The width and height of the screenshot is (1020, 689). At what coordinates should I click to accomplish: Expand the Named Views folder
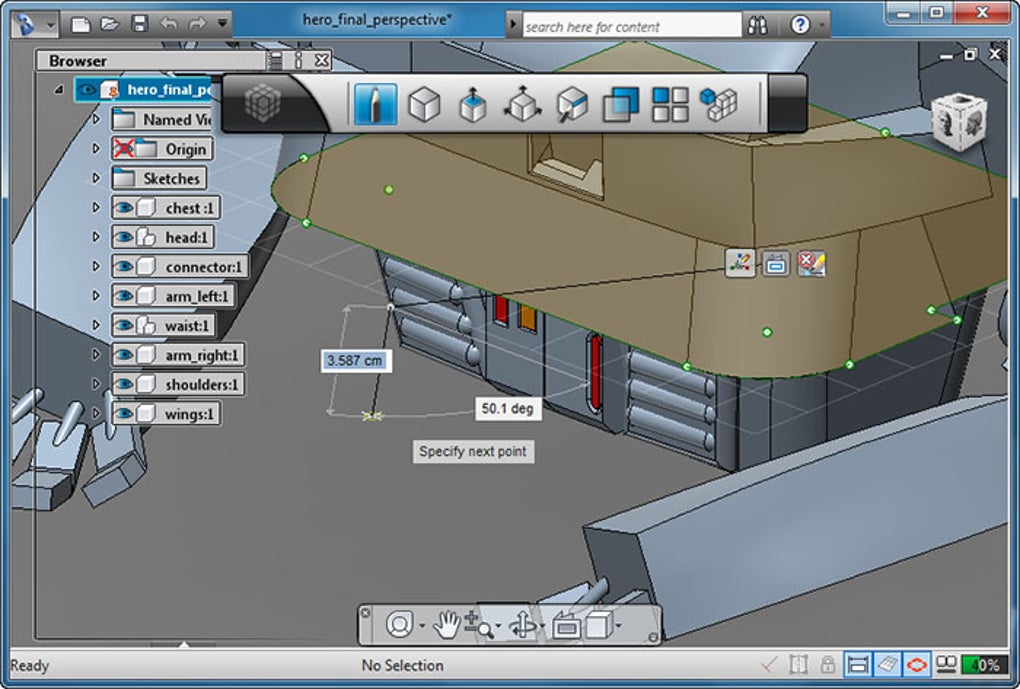pyautogui.click(x=96, y=119)
